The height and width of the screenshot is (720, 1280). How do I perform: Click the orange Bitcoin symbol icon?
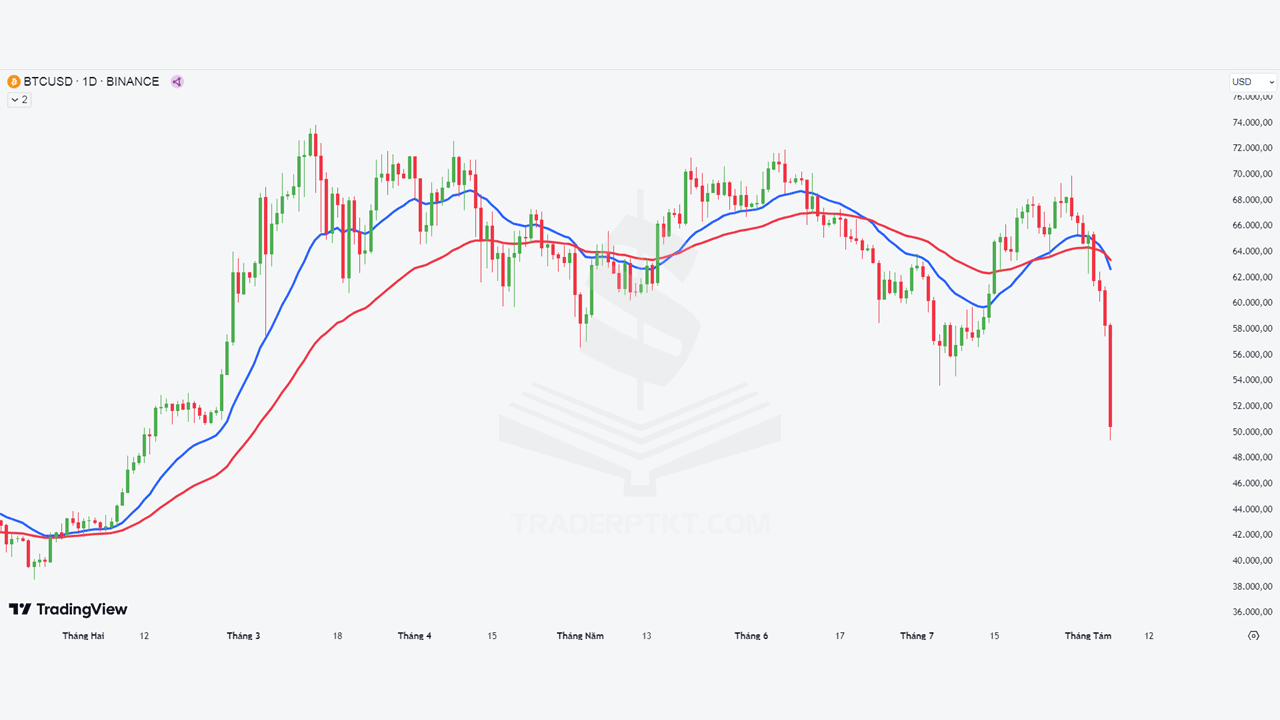14,82
